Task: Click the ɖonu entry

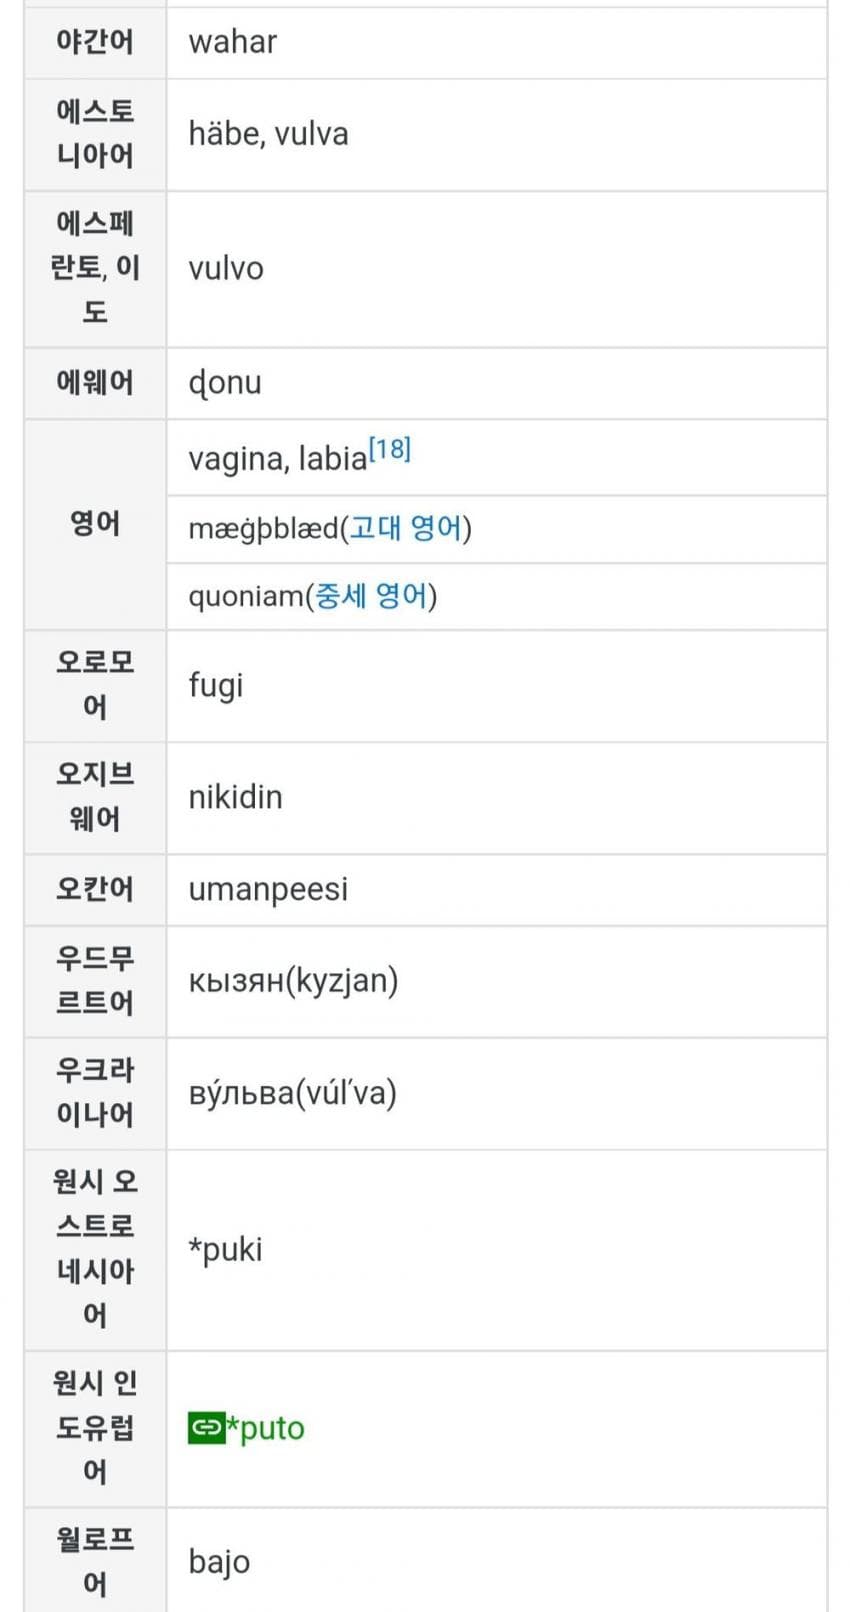Action: (225, 382)
